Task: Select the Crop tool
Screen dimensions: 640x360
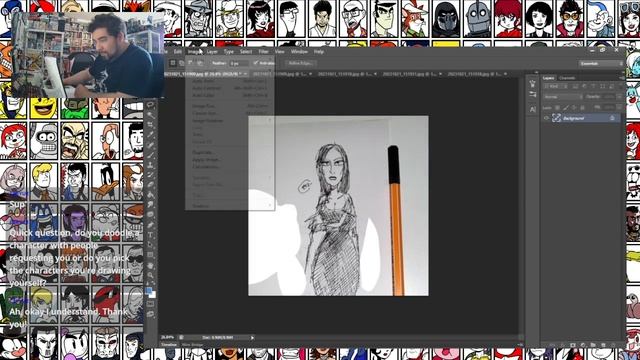Action: click(150, 125)
